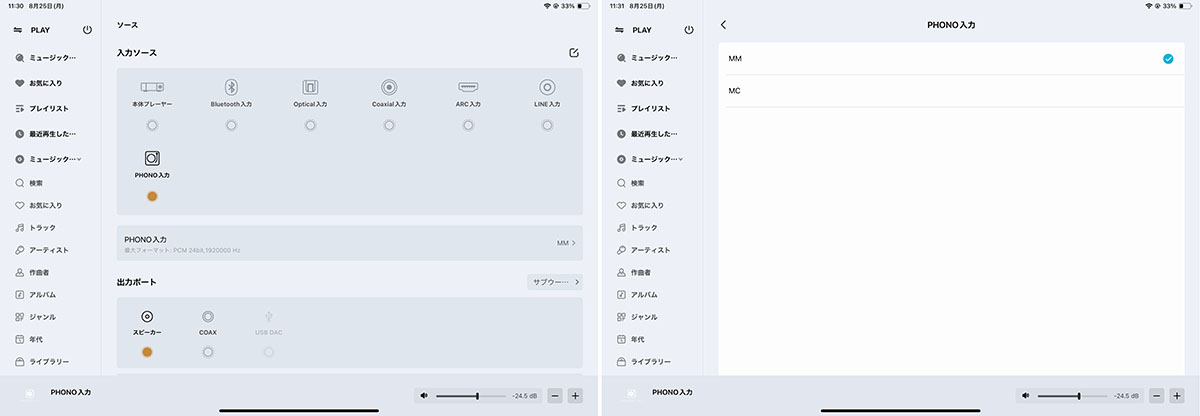Adjust the volume slider on right screen

pos(1072,396)
